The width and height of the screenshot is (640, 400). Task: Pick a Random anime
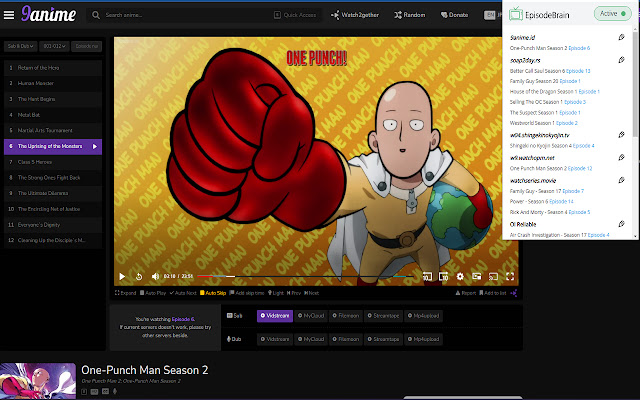[x=409, y=15]
